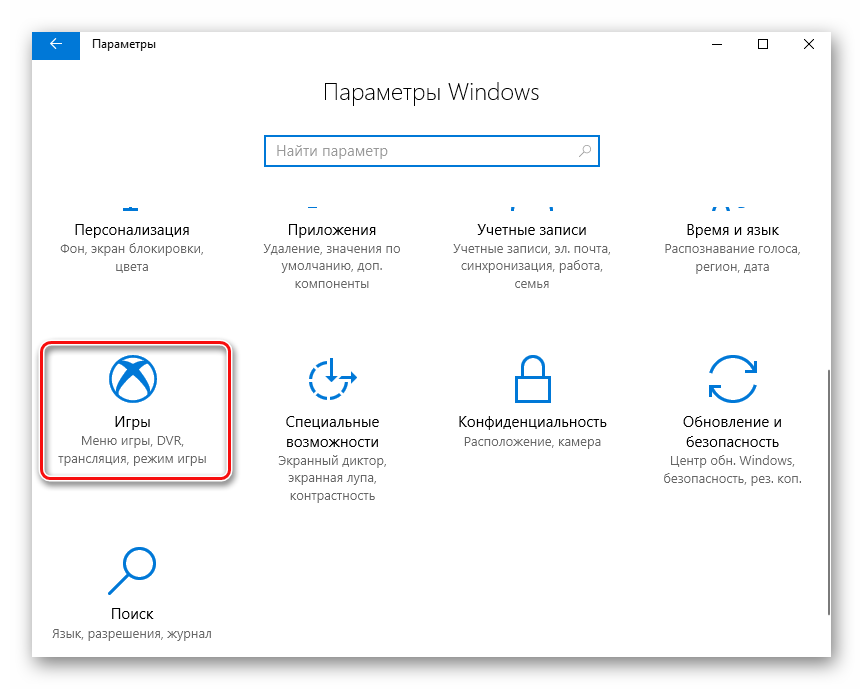
Task: Minimize the Параметры window
Action: point(717,45)
